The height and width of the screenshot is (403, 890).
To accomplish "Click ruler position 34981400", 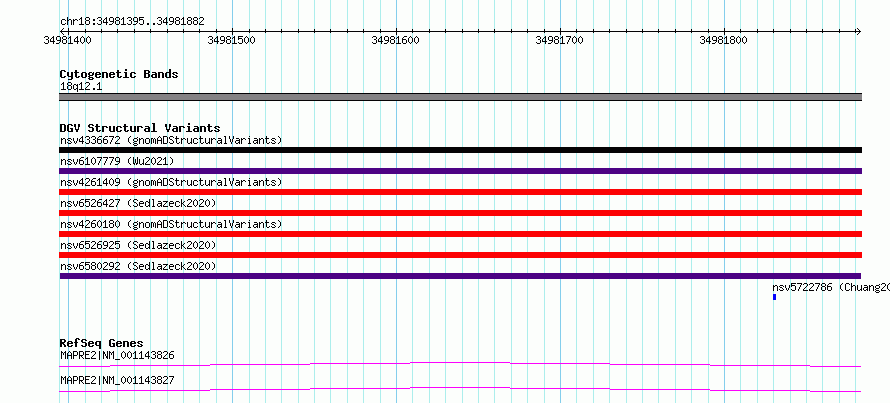I will coord(68,40).
